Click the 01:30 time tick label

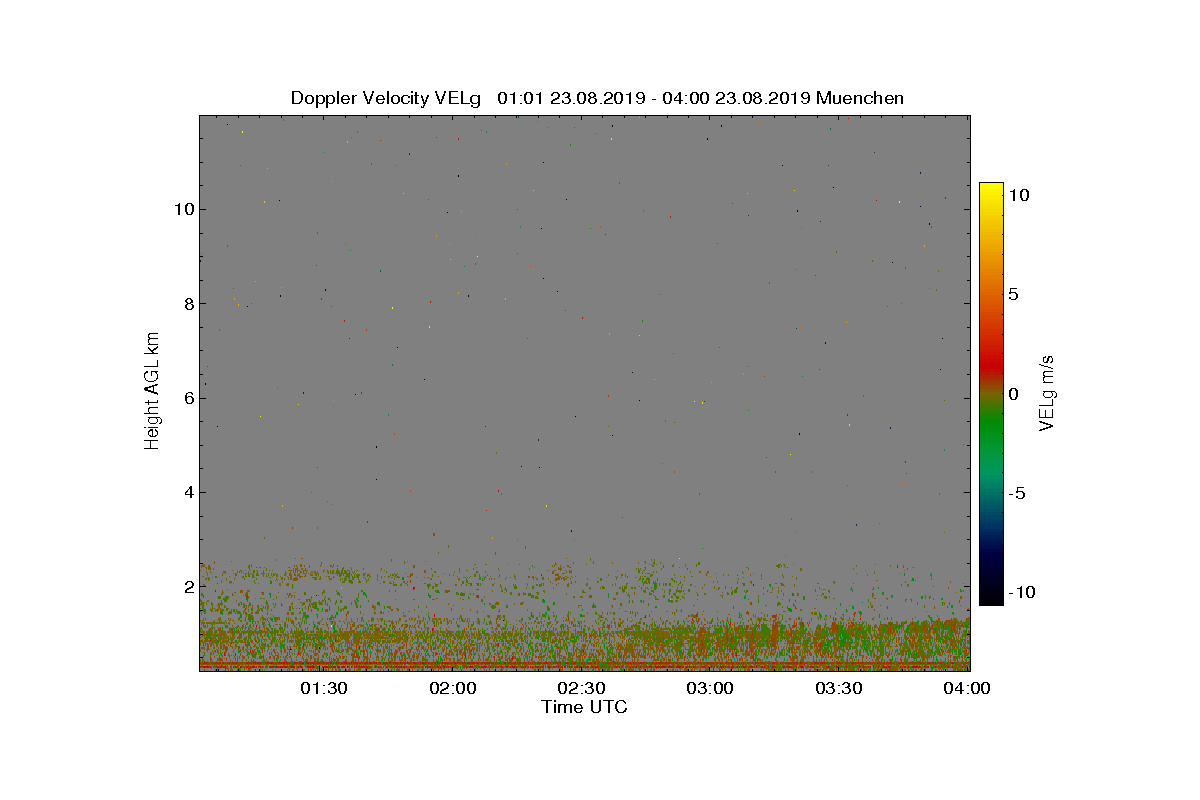[324, 689]
